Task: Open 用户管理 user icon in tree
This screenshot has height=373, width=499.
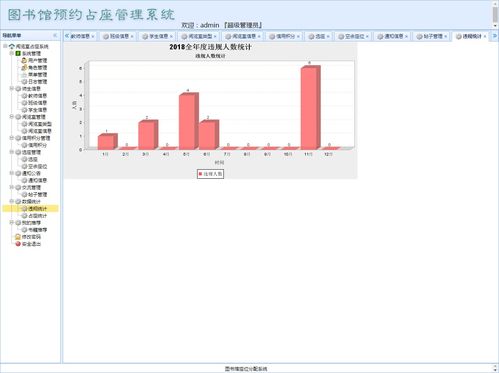Action: [x=24, y=60]
